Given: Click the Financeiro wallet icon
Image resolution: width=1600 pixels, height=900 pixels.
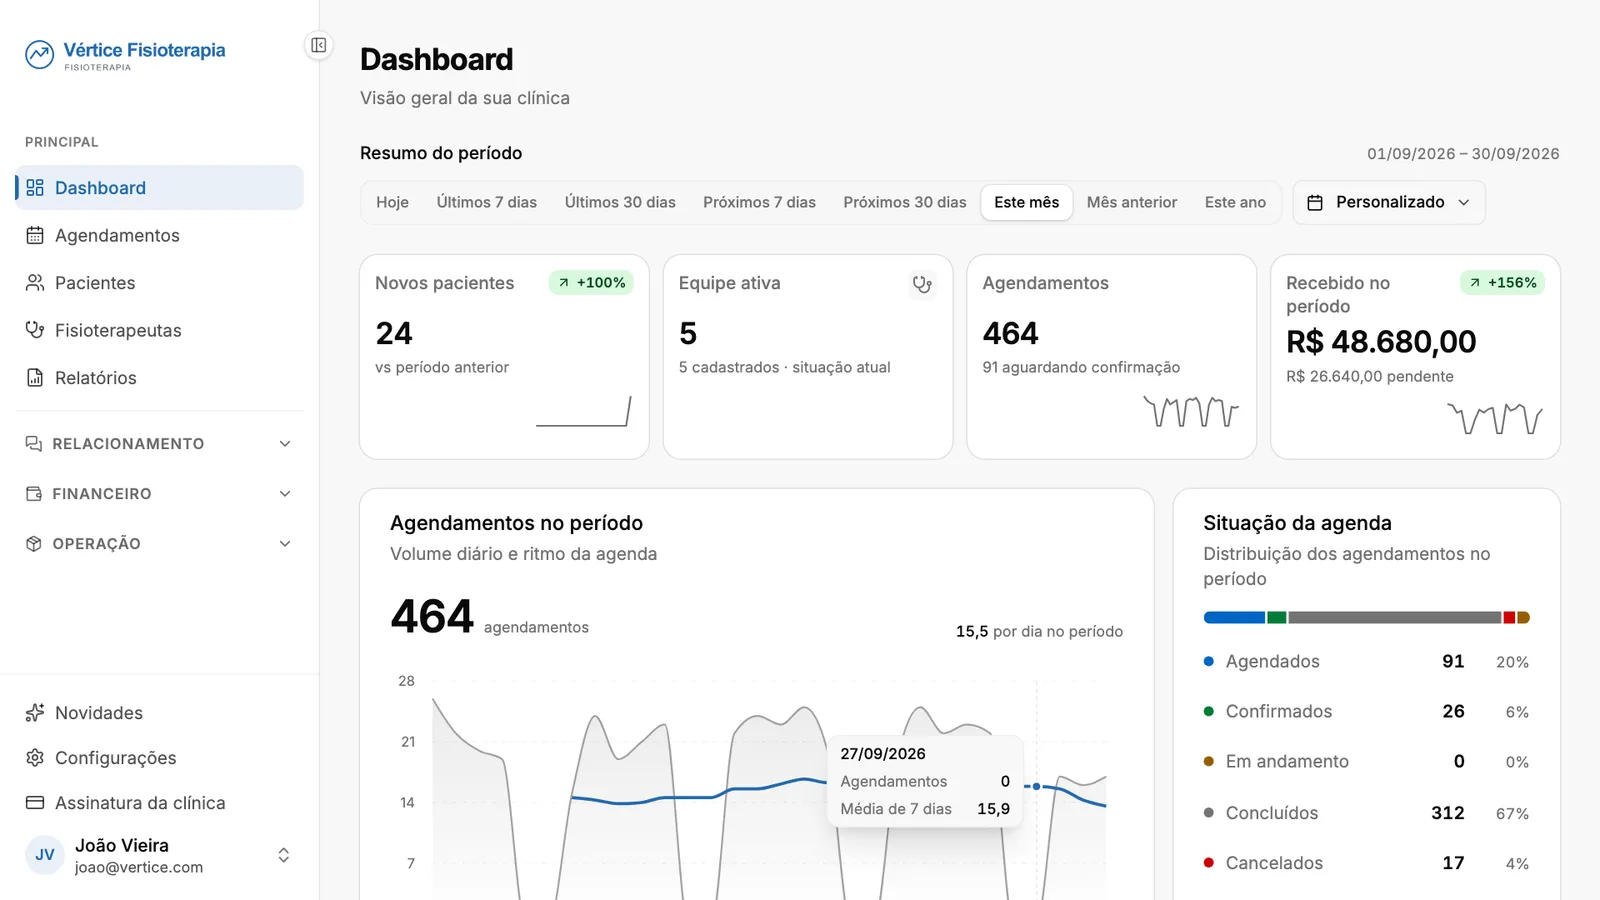Looking at the screenshot, I should pyautogui.click(x=34, y=494).
